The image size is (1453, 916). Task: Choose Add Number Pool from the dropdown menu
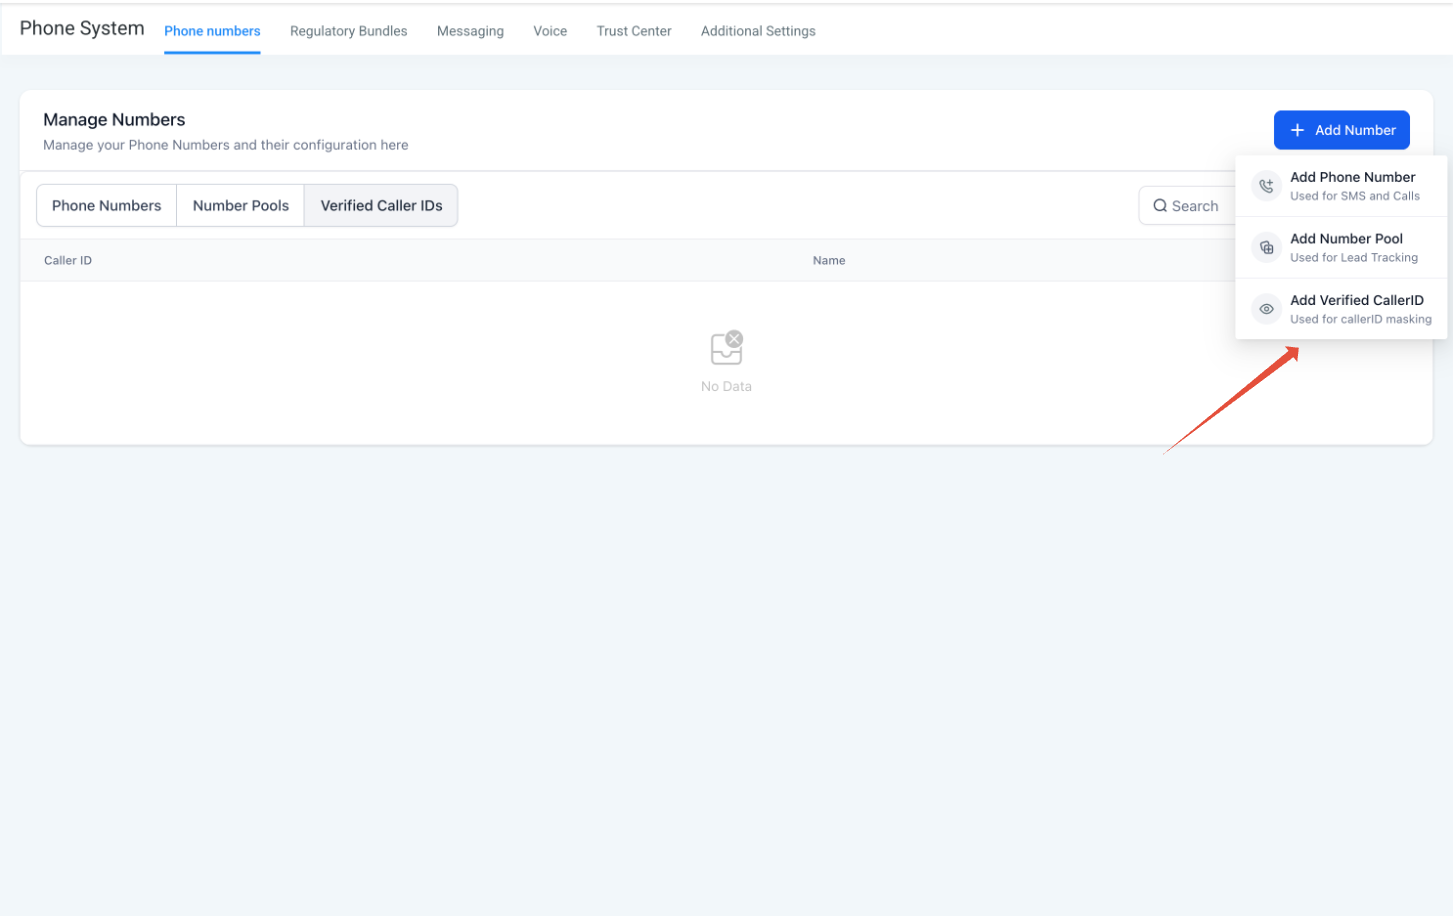point(1342,248)
